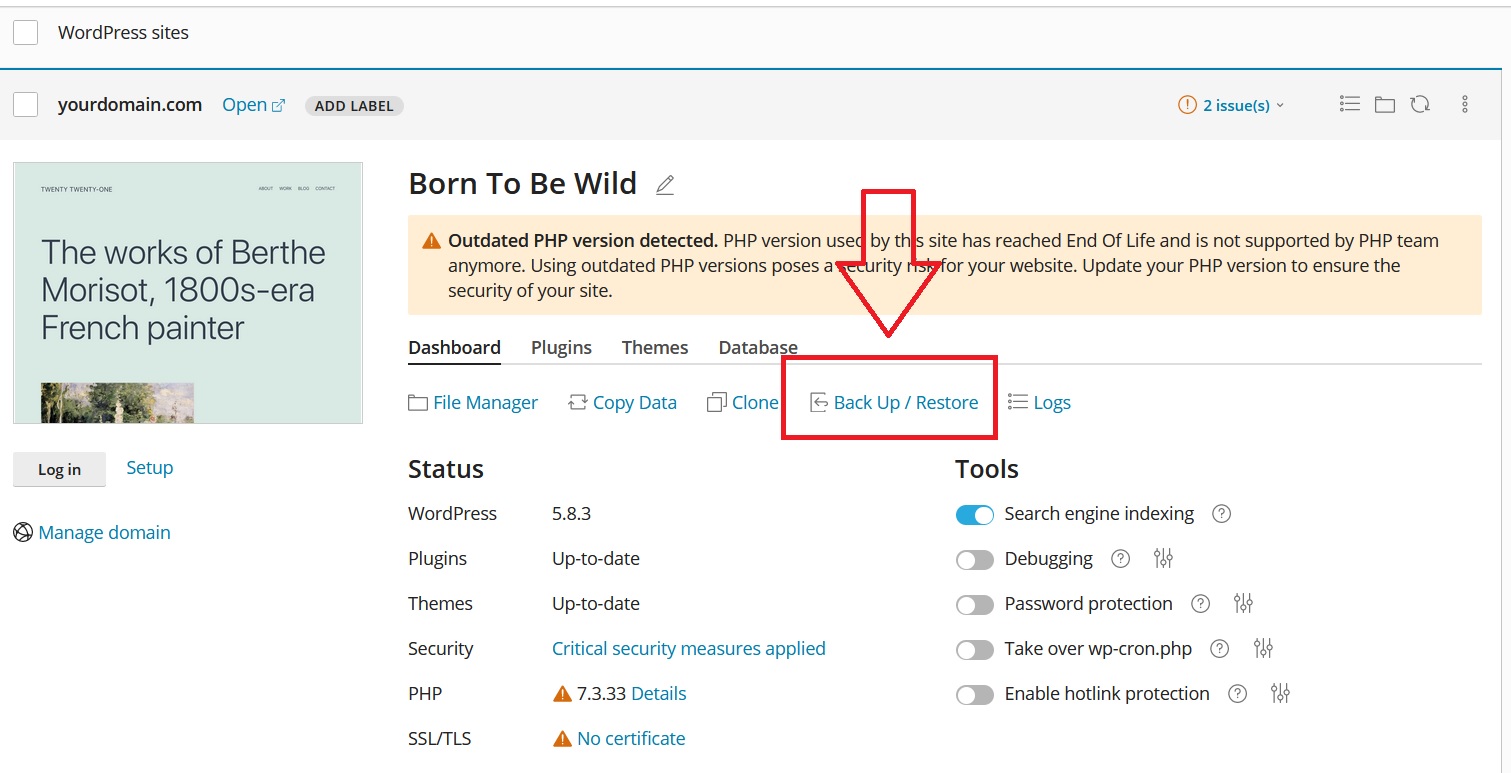
Task: Click help icon next to Search engine indexing
Action: pyautogui.click(x=1221, y=514)
